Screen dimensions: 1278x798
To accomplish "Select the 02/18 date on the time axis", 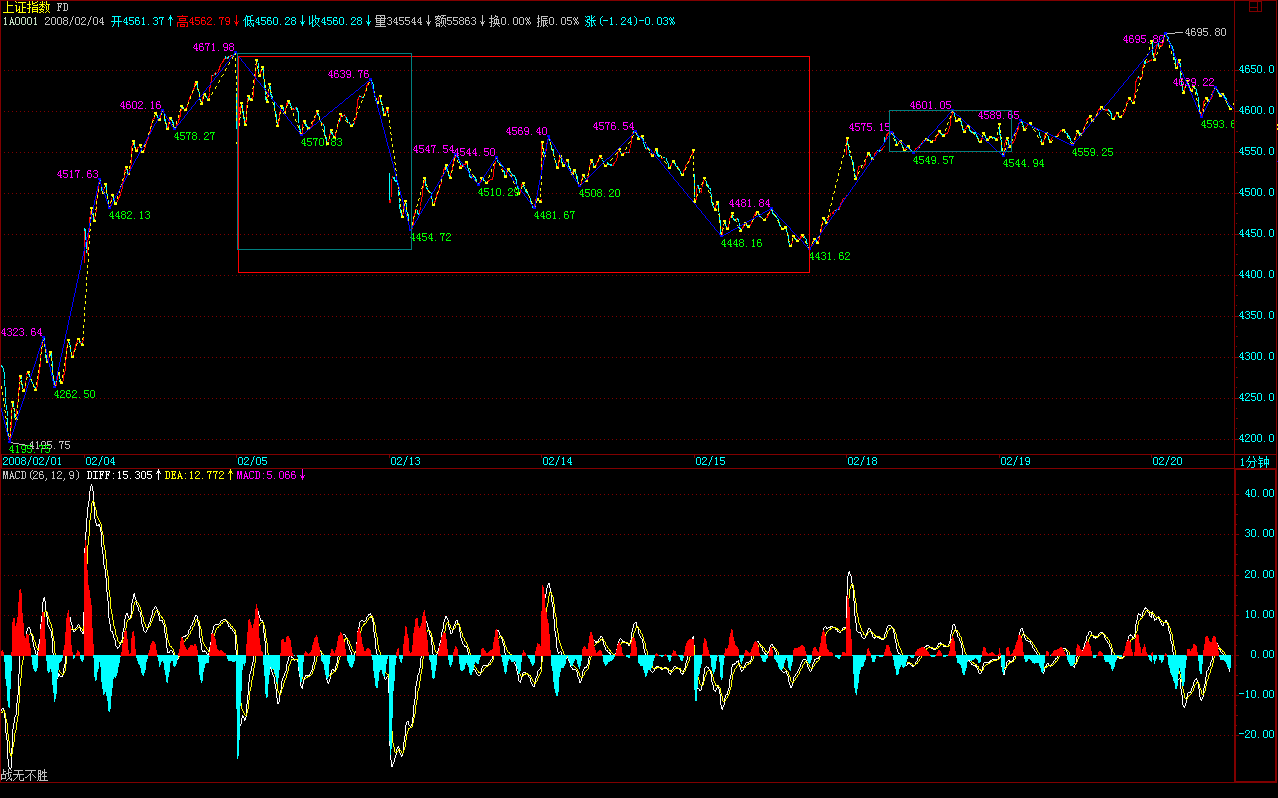I will [862, 462].
